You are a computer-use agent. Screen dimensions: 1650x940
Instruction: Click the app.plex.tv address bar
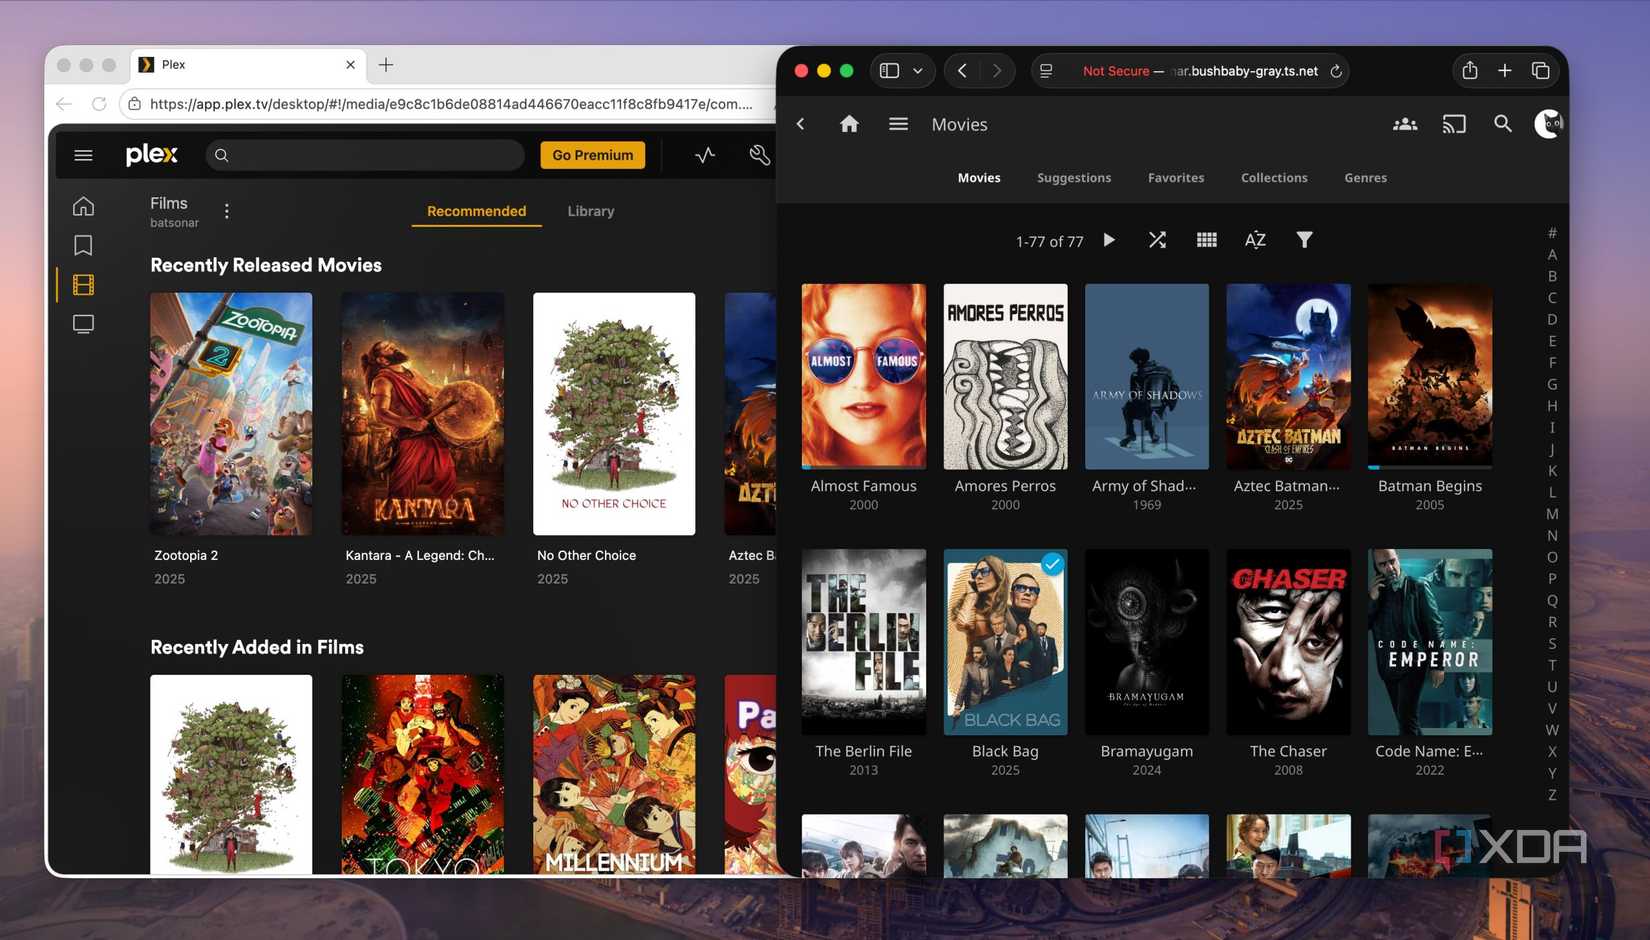click(450, 103)
